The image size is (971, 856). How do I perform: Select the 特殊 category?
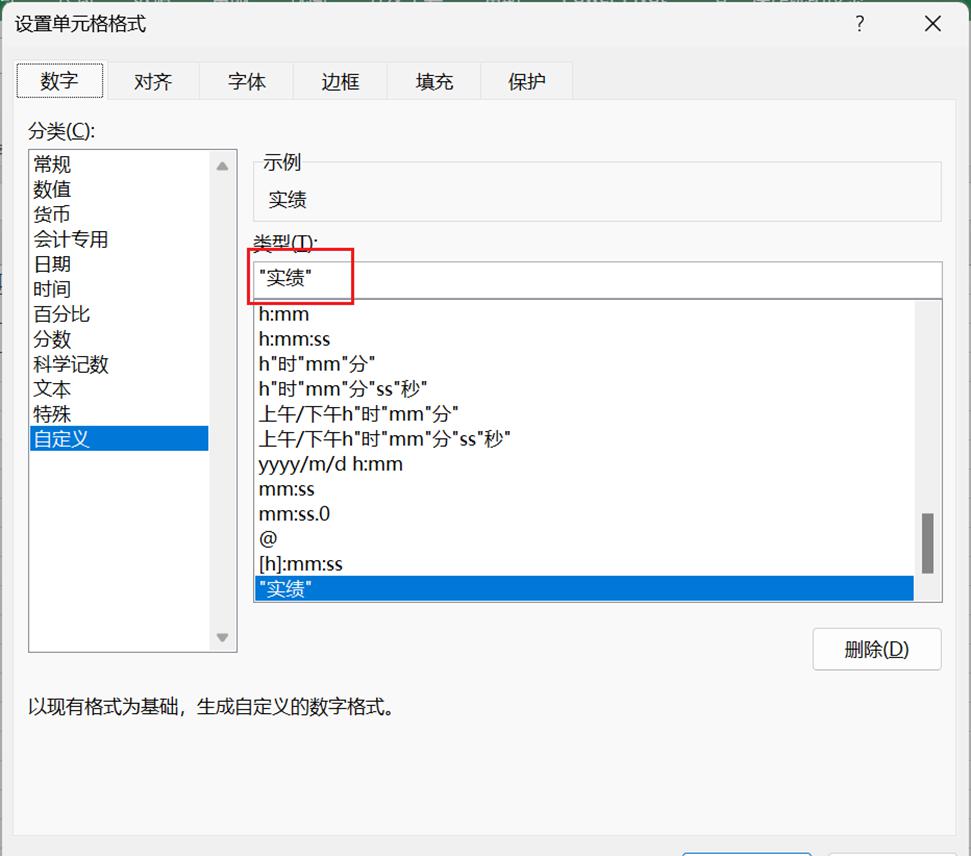pos(120,414)
